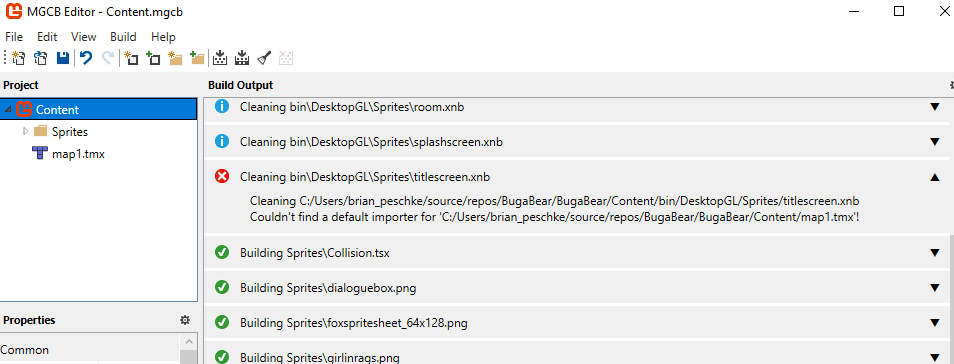
Task: Click the green check beside dialoguebox.png
Action: coord(222,287)
